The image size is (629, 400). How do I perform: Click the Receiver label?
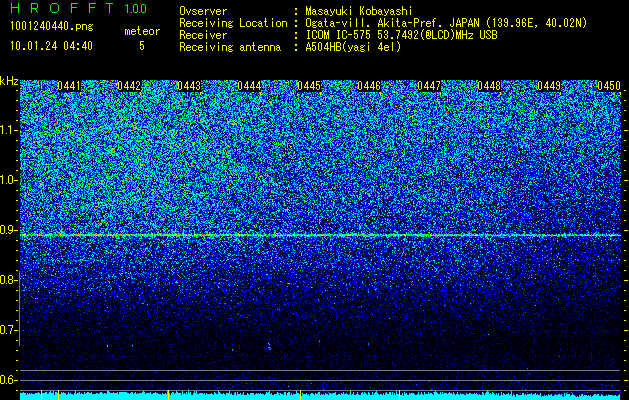pyautogui.click(x=203, y=35)
